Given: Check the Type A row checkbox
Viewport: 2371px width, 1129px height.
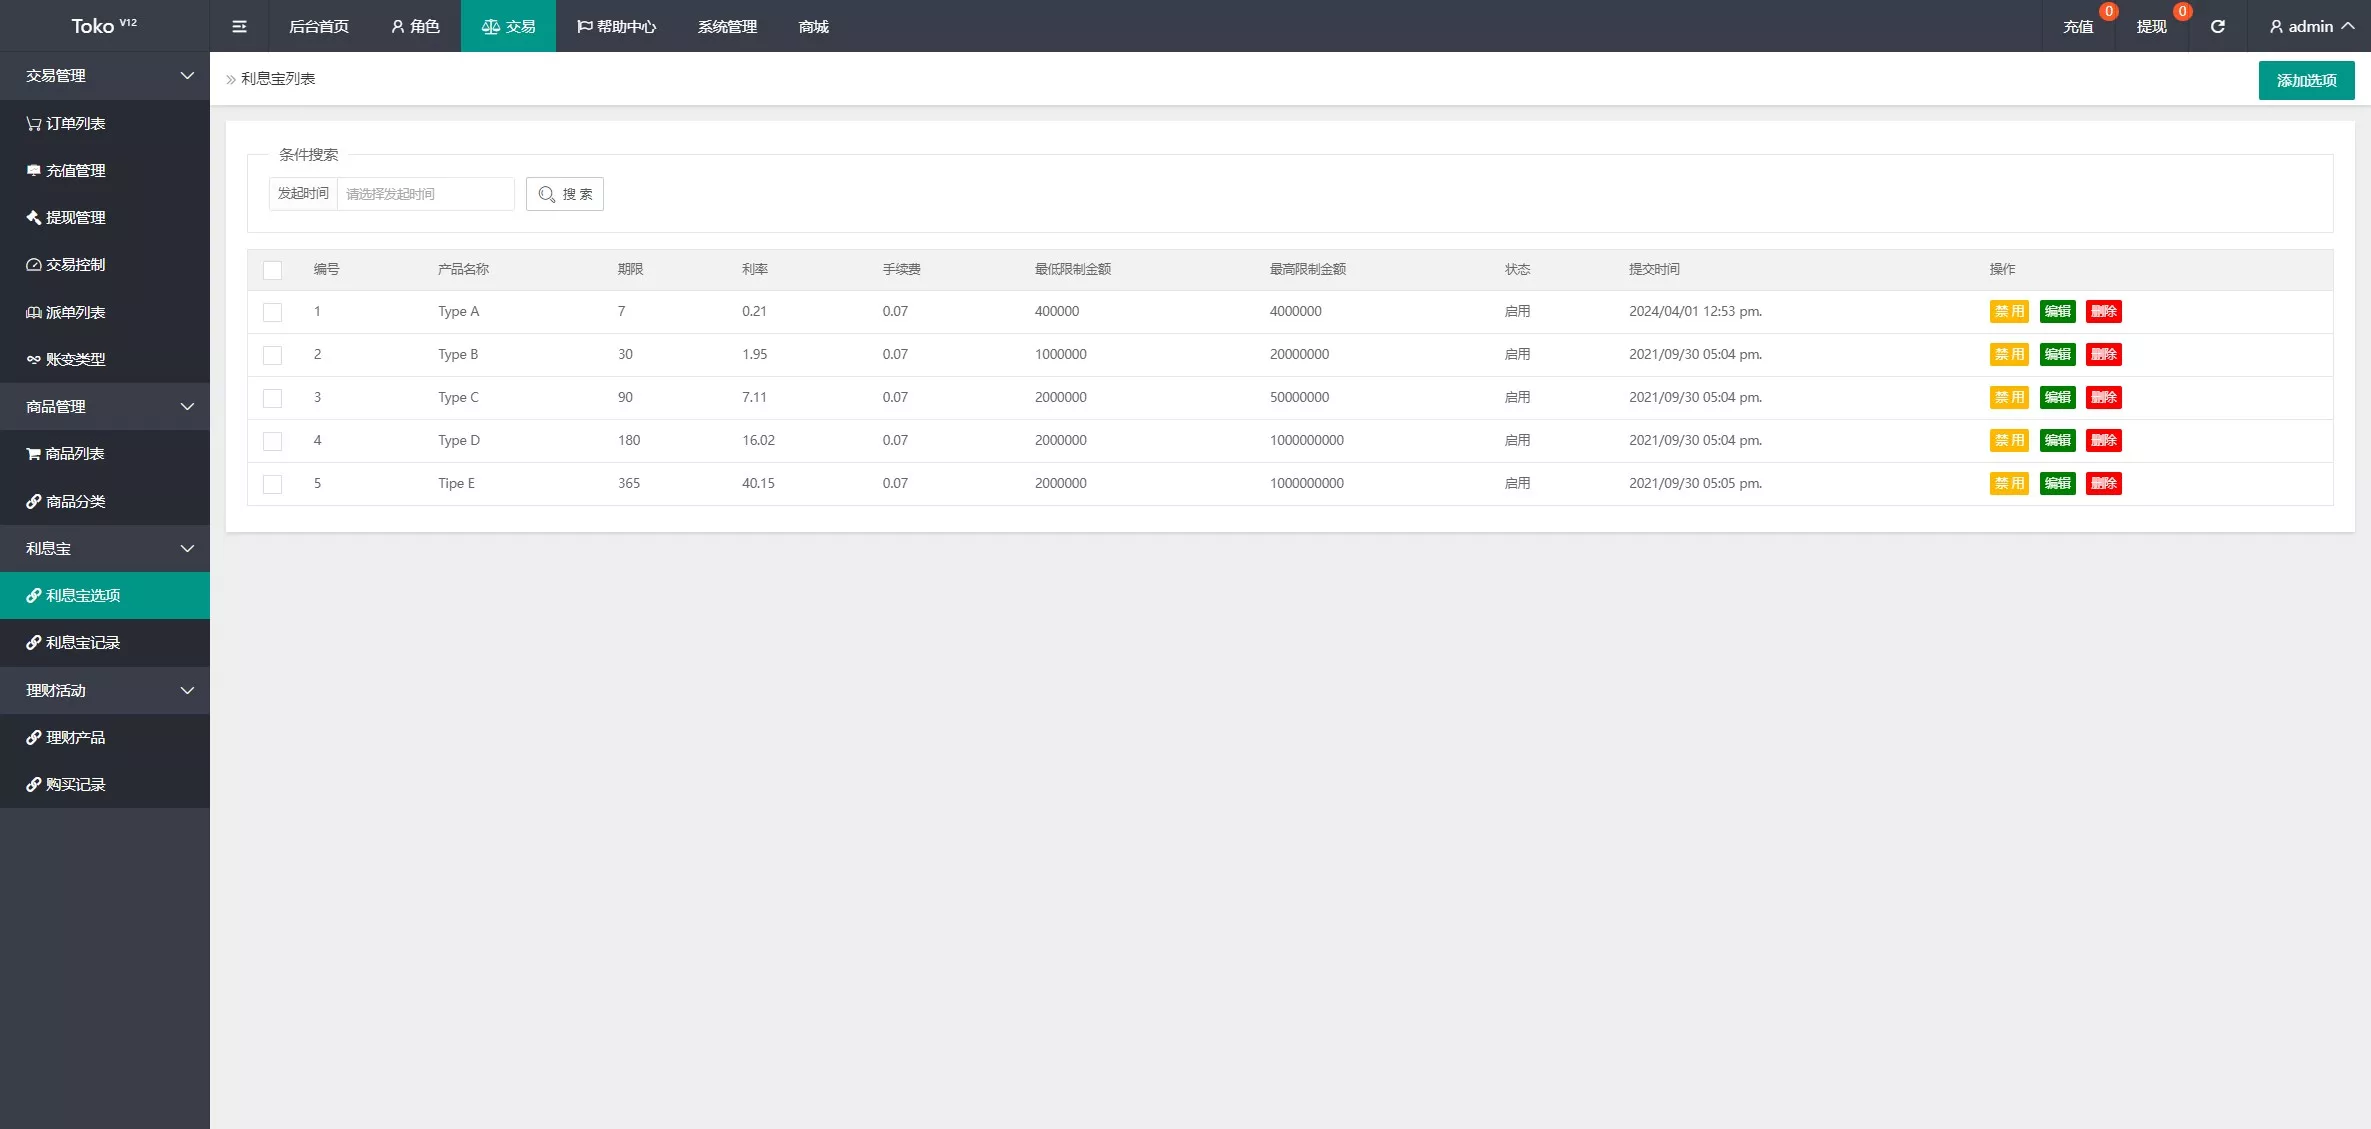Looking at the screenshot, I should click(x=272, y=312).
